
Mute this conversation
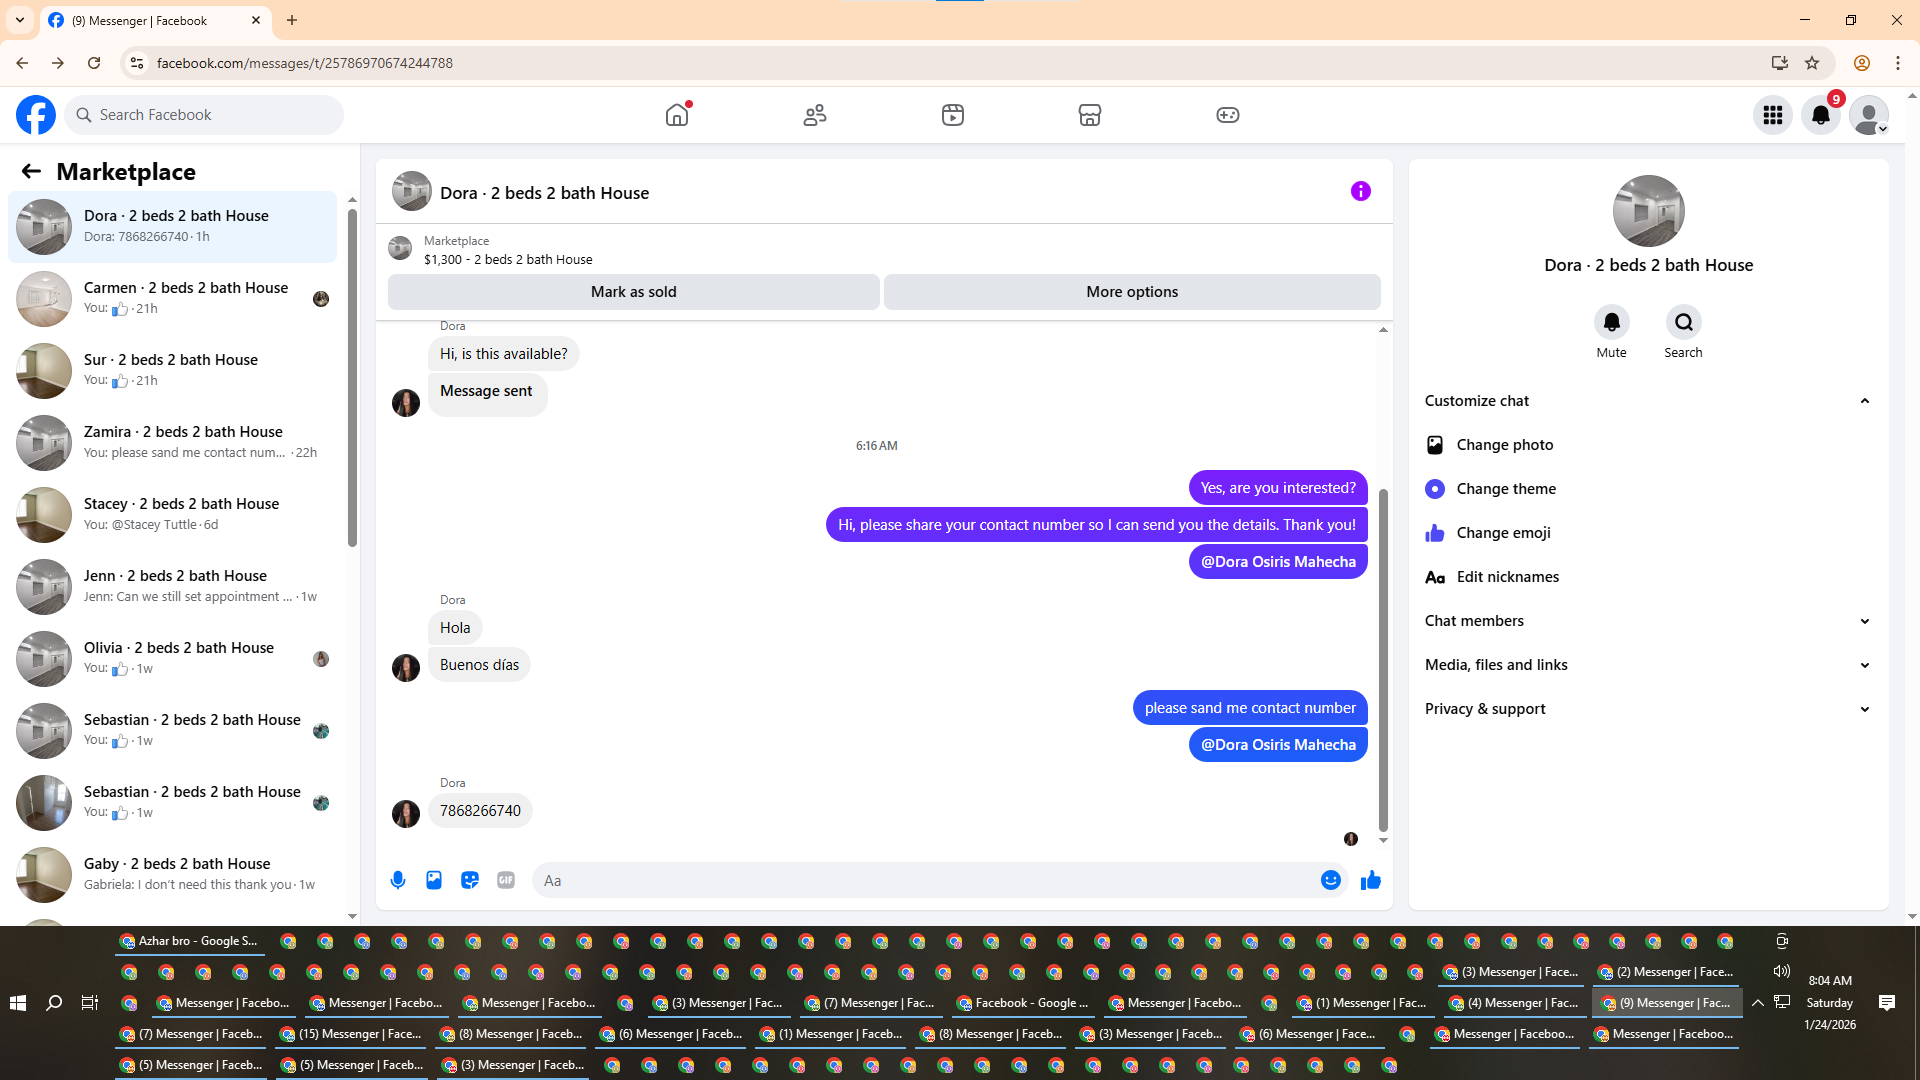(x=1611, y=323)
